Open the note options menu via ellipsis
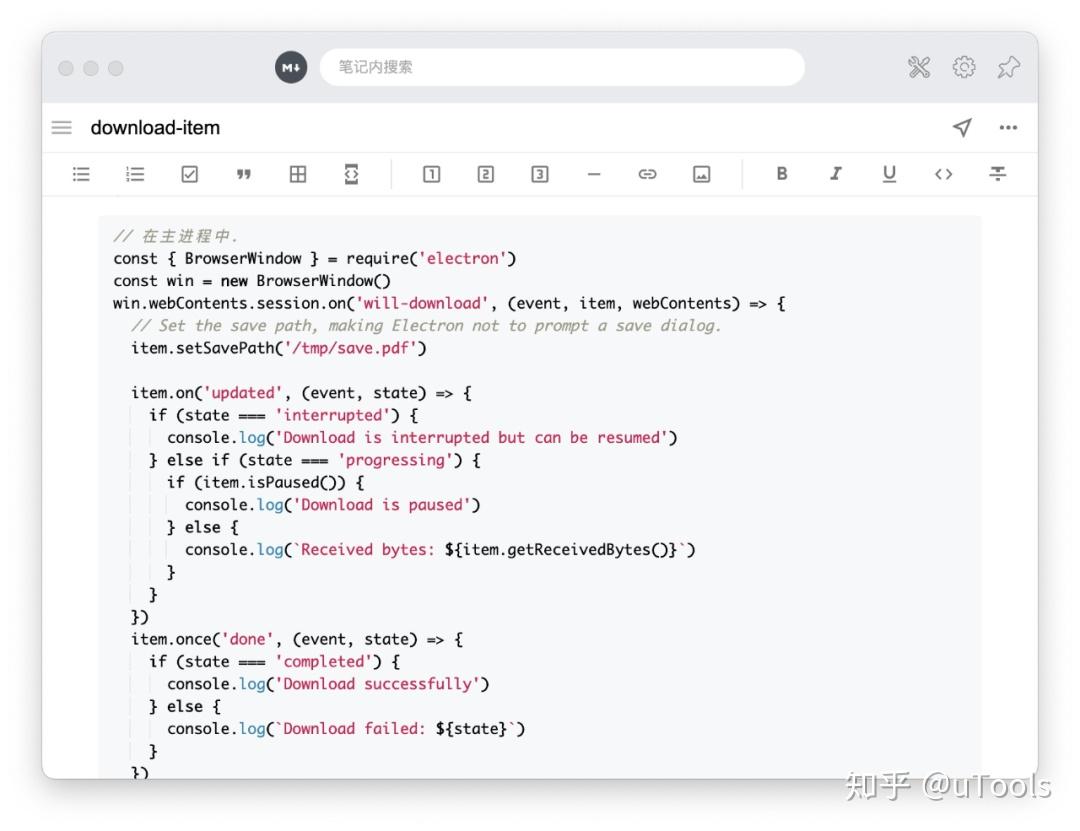The width and height of the screenshot is (1080, 831). 1008,127
